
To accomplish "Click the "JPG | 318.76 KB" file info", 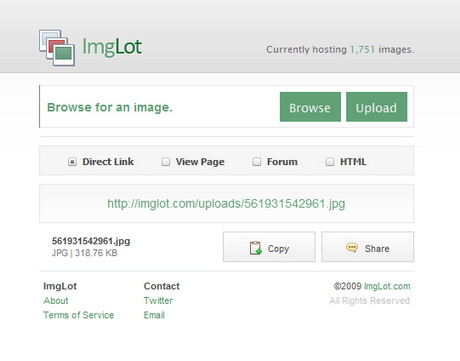I will click(85, 253).
